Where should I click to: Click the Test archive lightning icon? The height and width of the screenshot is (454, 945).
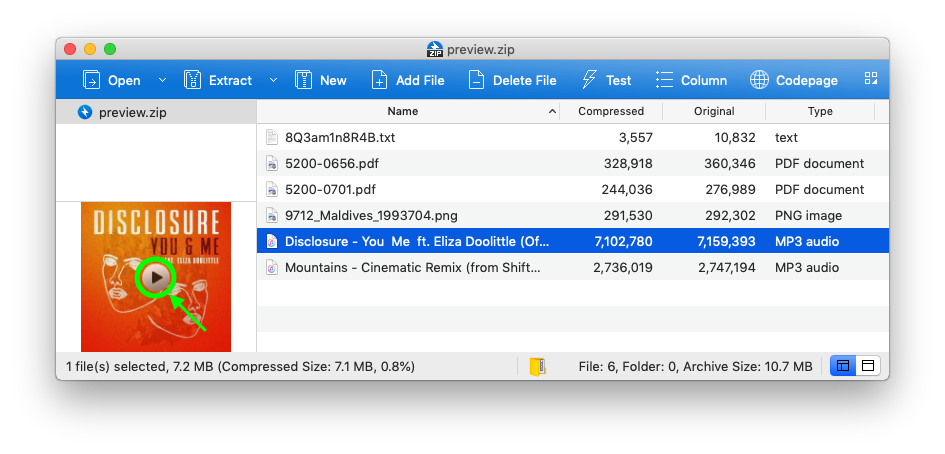coord(589,80)
